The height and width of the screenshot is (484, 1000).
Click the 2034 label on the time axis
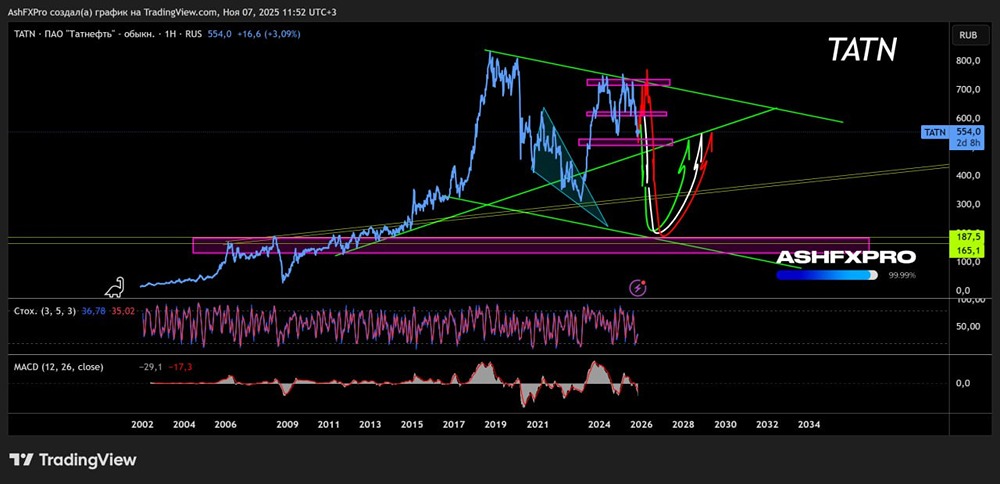tap(809, 424)
